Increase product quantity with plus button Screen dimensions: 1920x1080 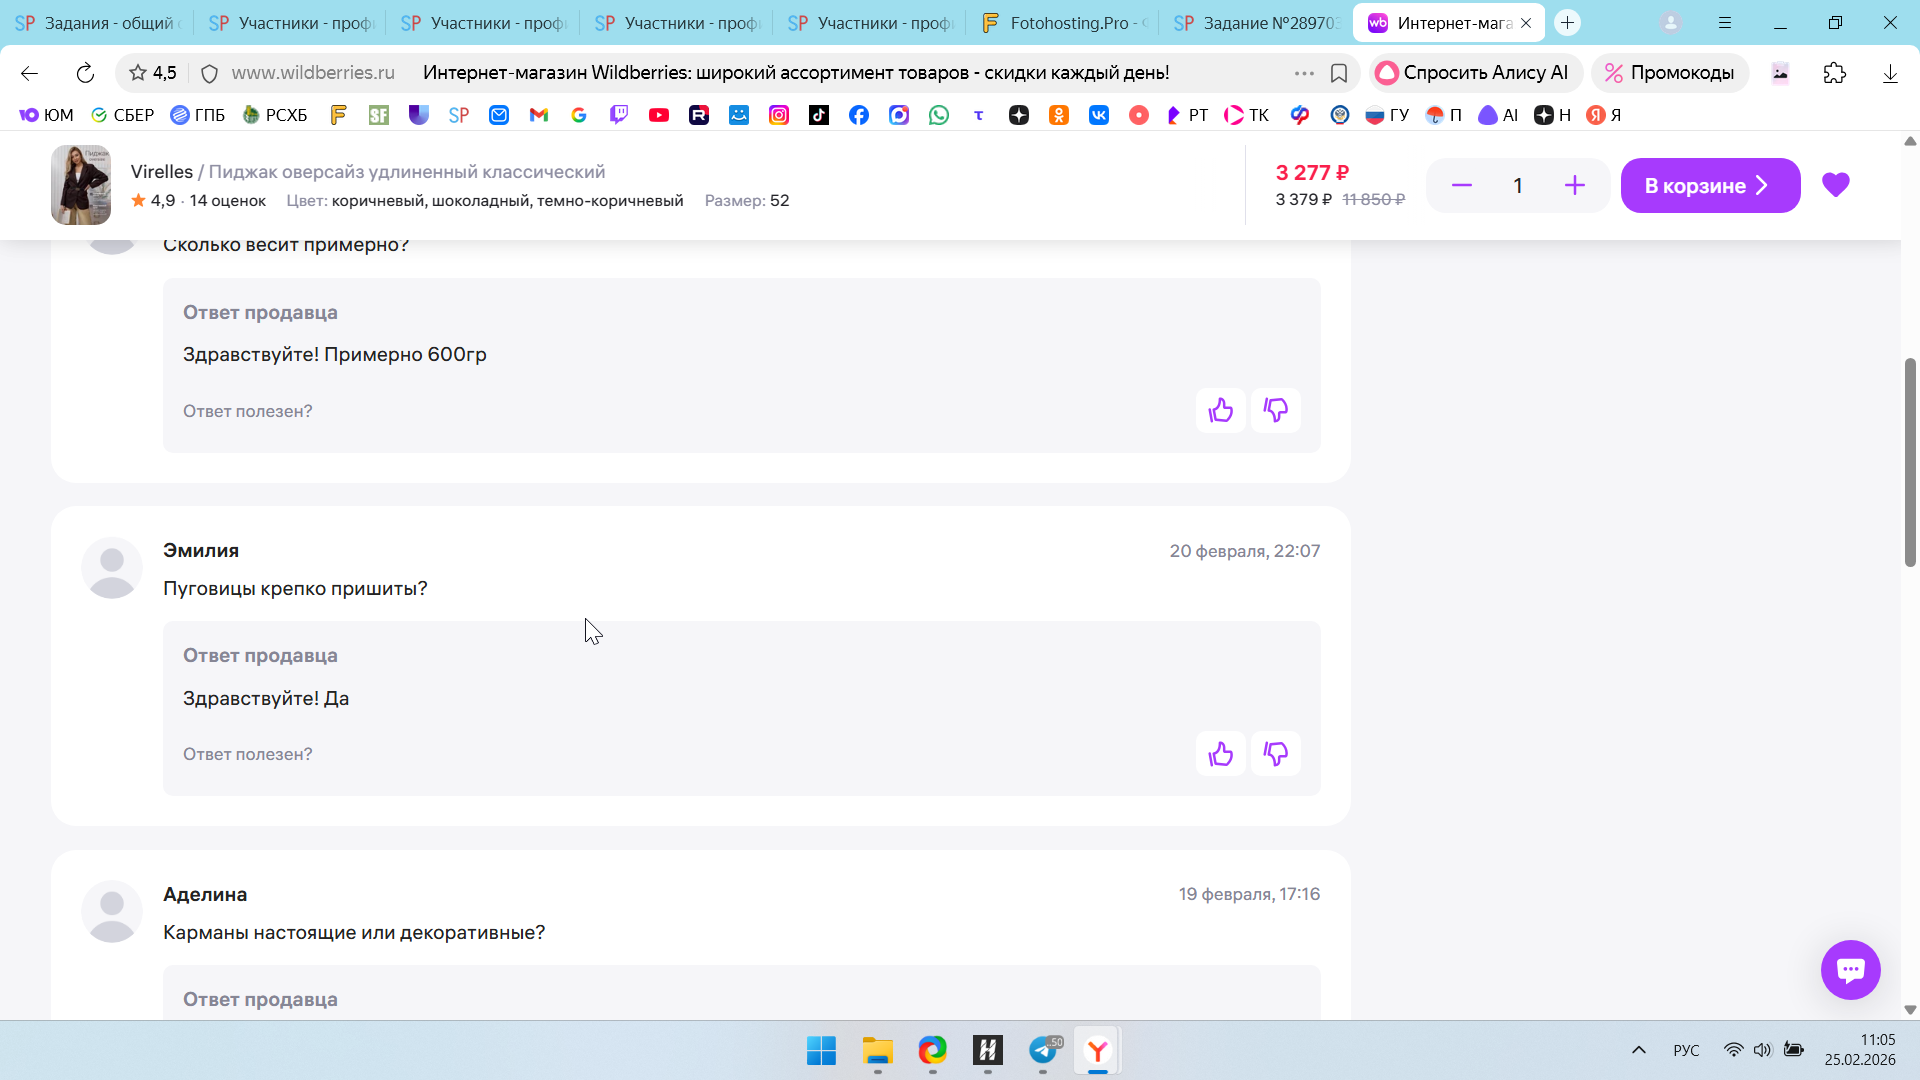pyautogui.click(x=1574, y=185)
